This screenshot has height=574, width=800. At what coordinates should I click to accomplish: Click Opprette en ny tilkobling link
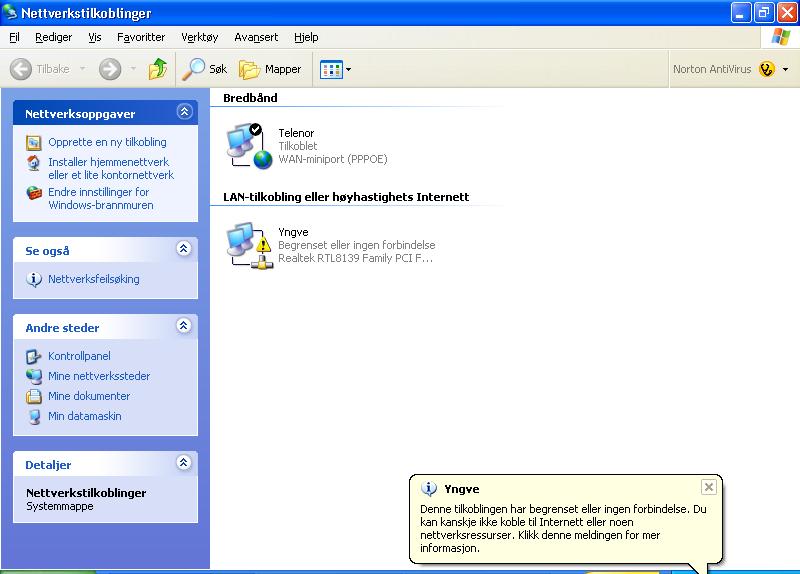coord(107,142)
